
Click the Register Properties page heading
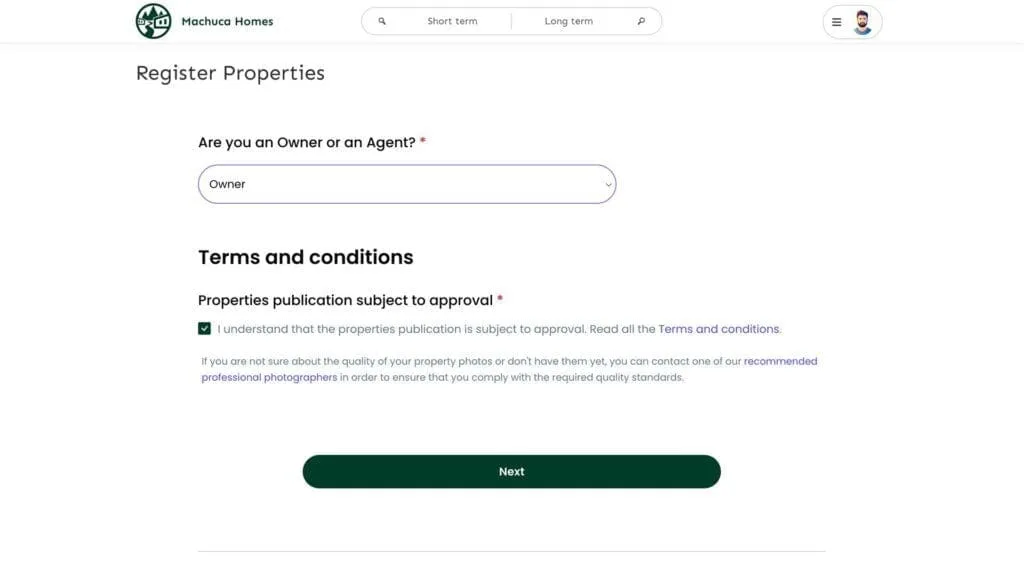(230, 73)
